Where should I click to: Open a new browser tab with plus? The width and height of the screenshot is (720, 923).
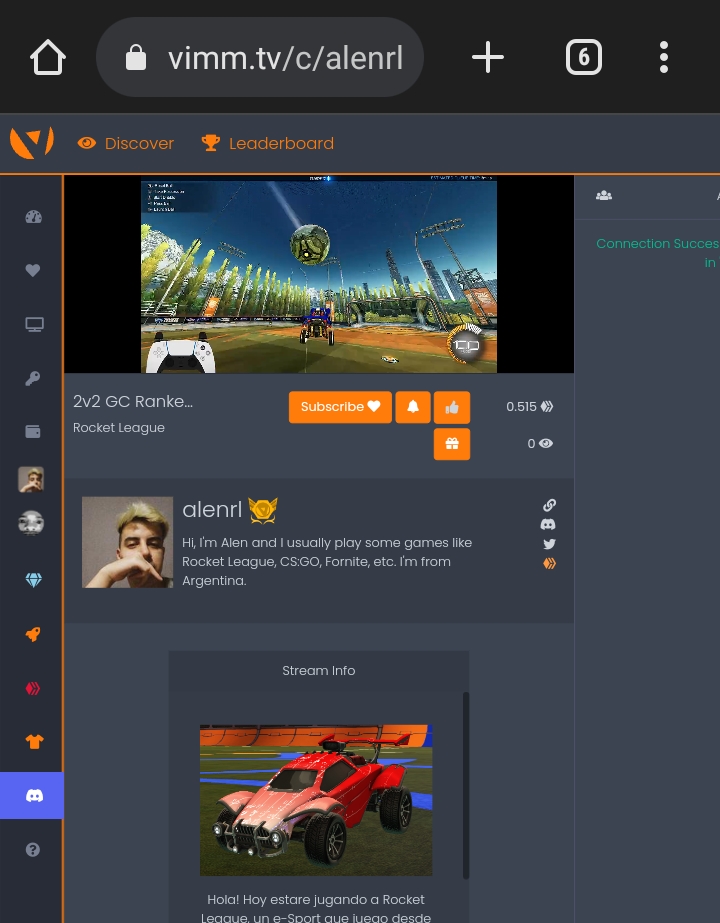tap(487, 57)
